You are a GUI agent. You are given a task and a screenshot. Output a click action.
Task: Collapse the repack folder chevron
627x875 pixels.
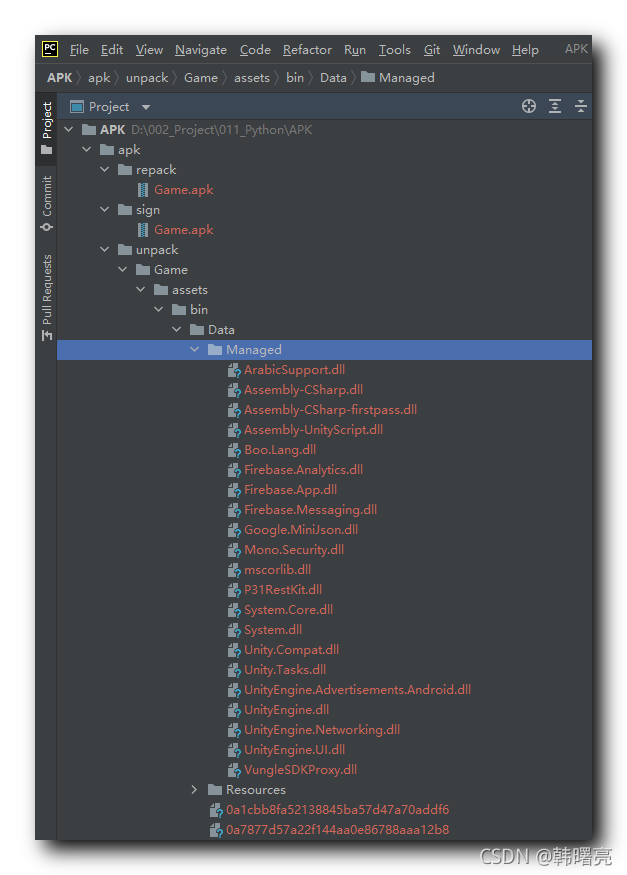click(104, 169)
